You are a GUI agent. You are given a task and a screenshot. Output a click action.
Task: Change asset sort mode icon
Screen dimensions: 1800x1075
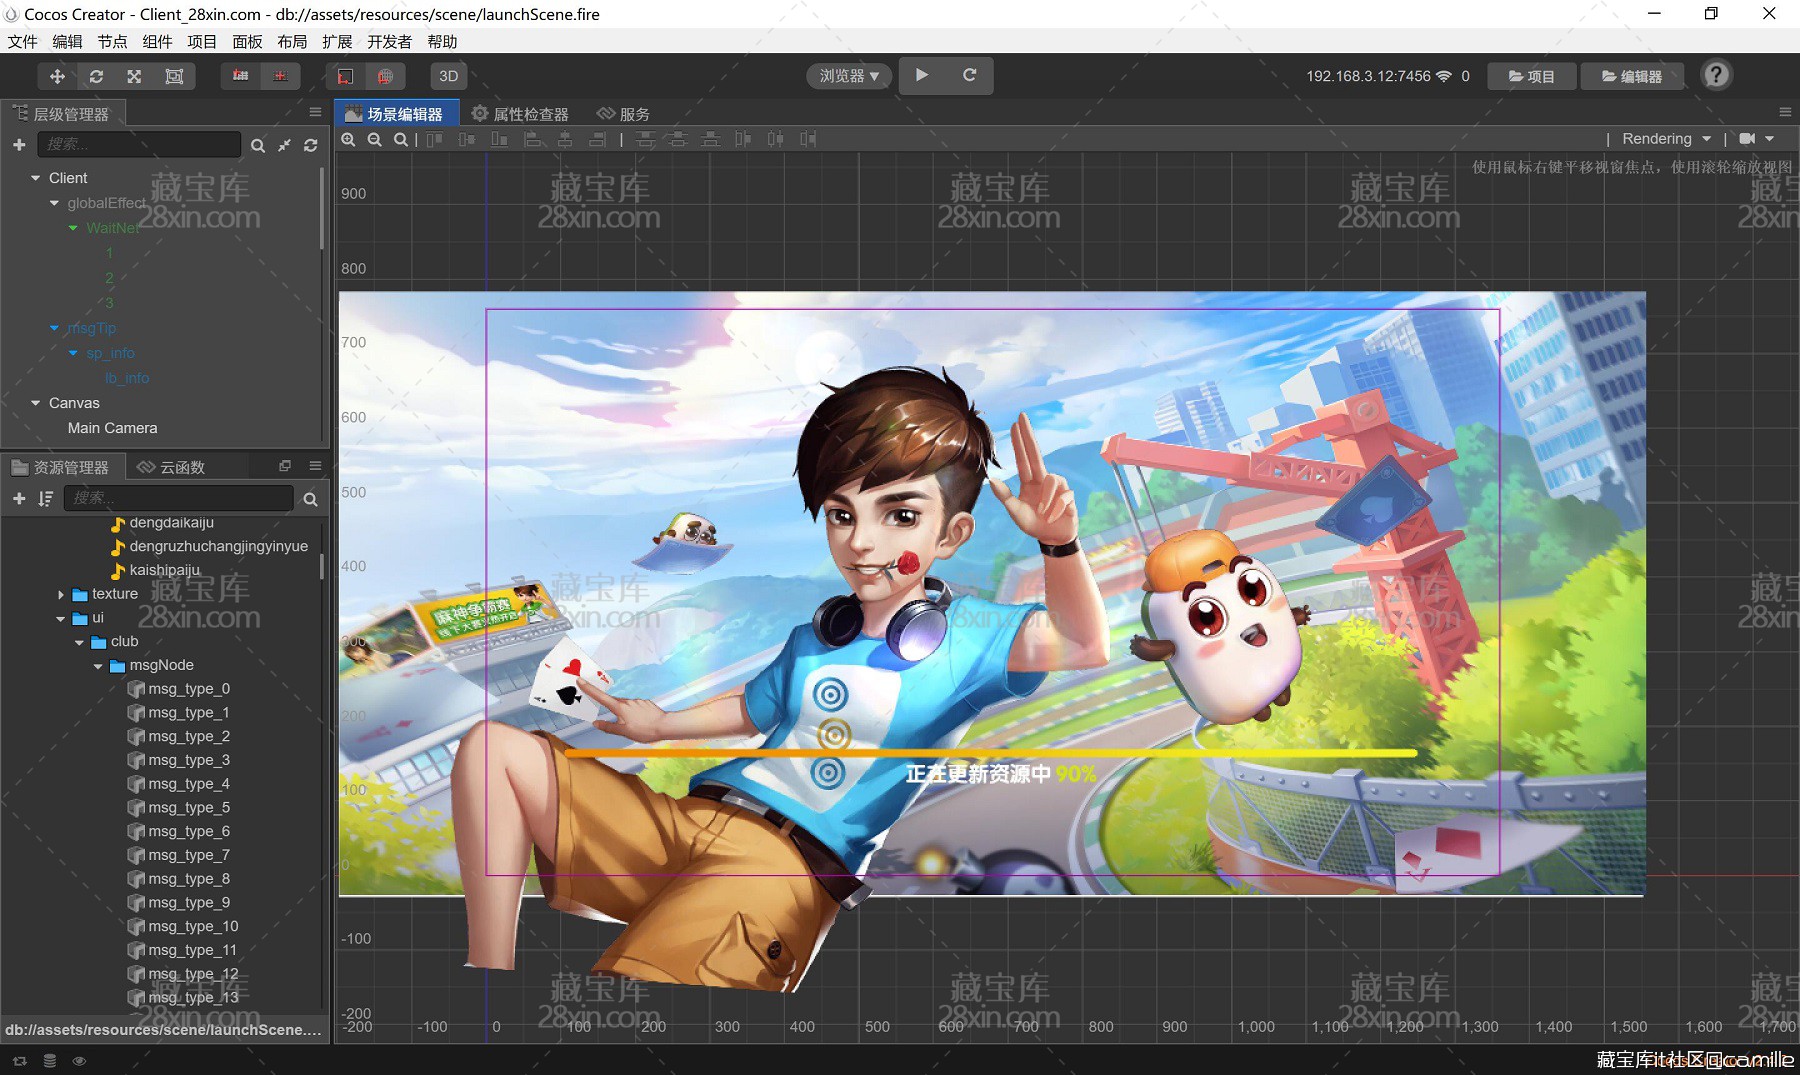coord(46,498)
